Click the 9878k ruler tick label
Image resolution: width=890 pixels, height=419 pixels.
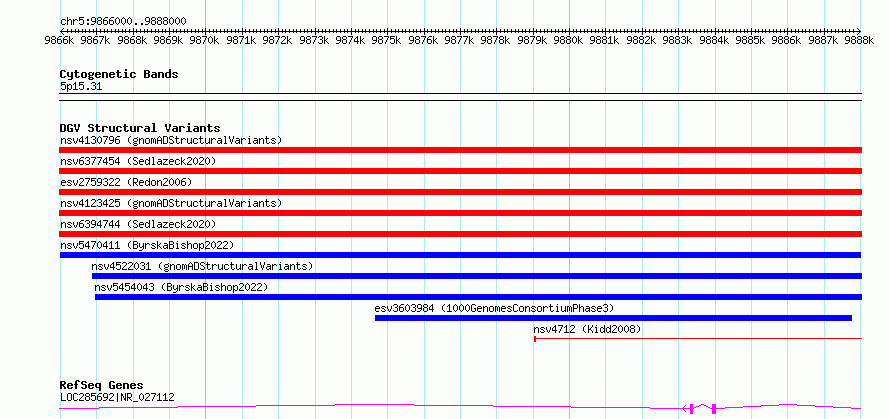[x=497, y=40]
